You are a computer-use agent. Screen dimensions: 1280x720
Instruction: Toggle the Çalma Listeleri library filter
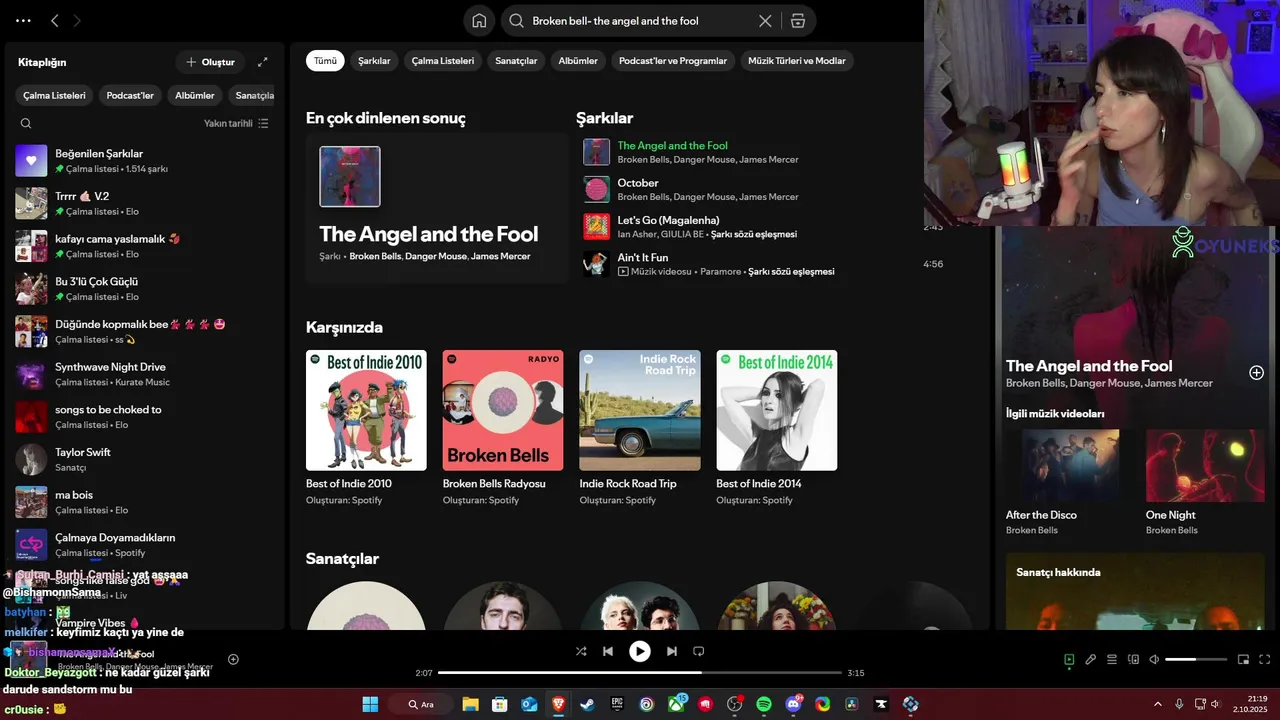point(55,96)
